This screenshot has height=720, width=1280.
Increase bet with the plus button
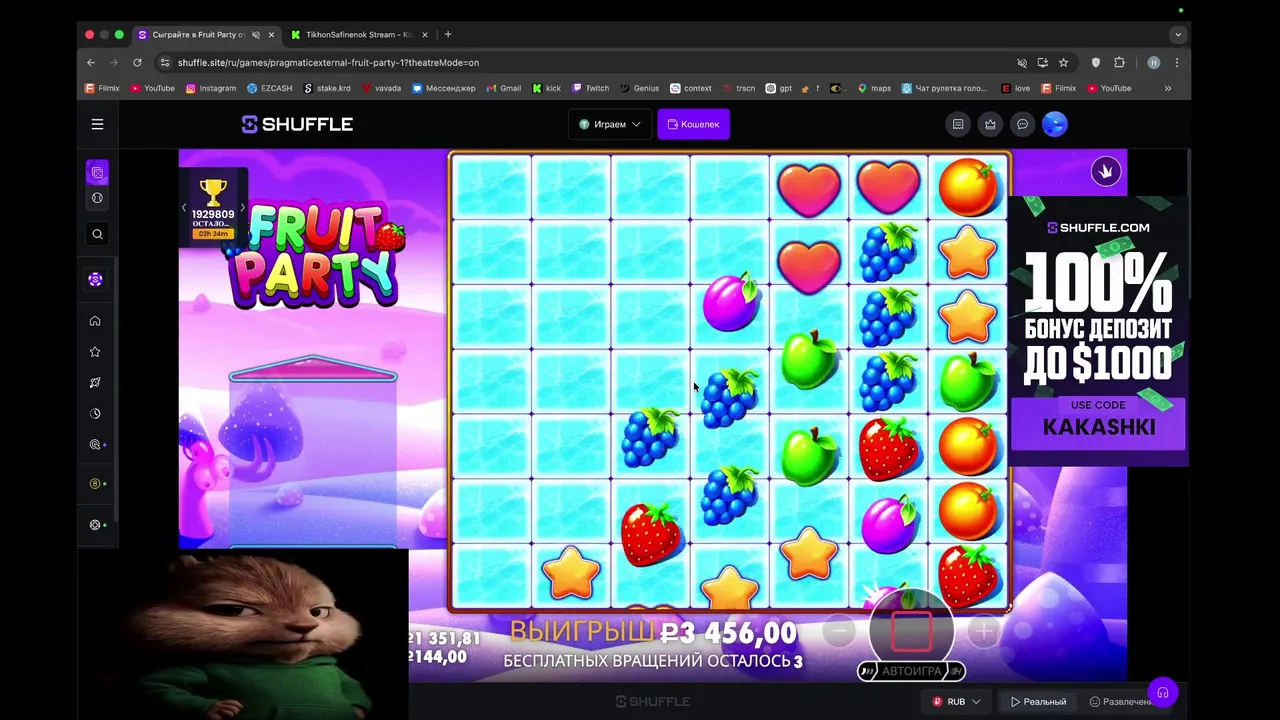point(984,630)
